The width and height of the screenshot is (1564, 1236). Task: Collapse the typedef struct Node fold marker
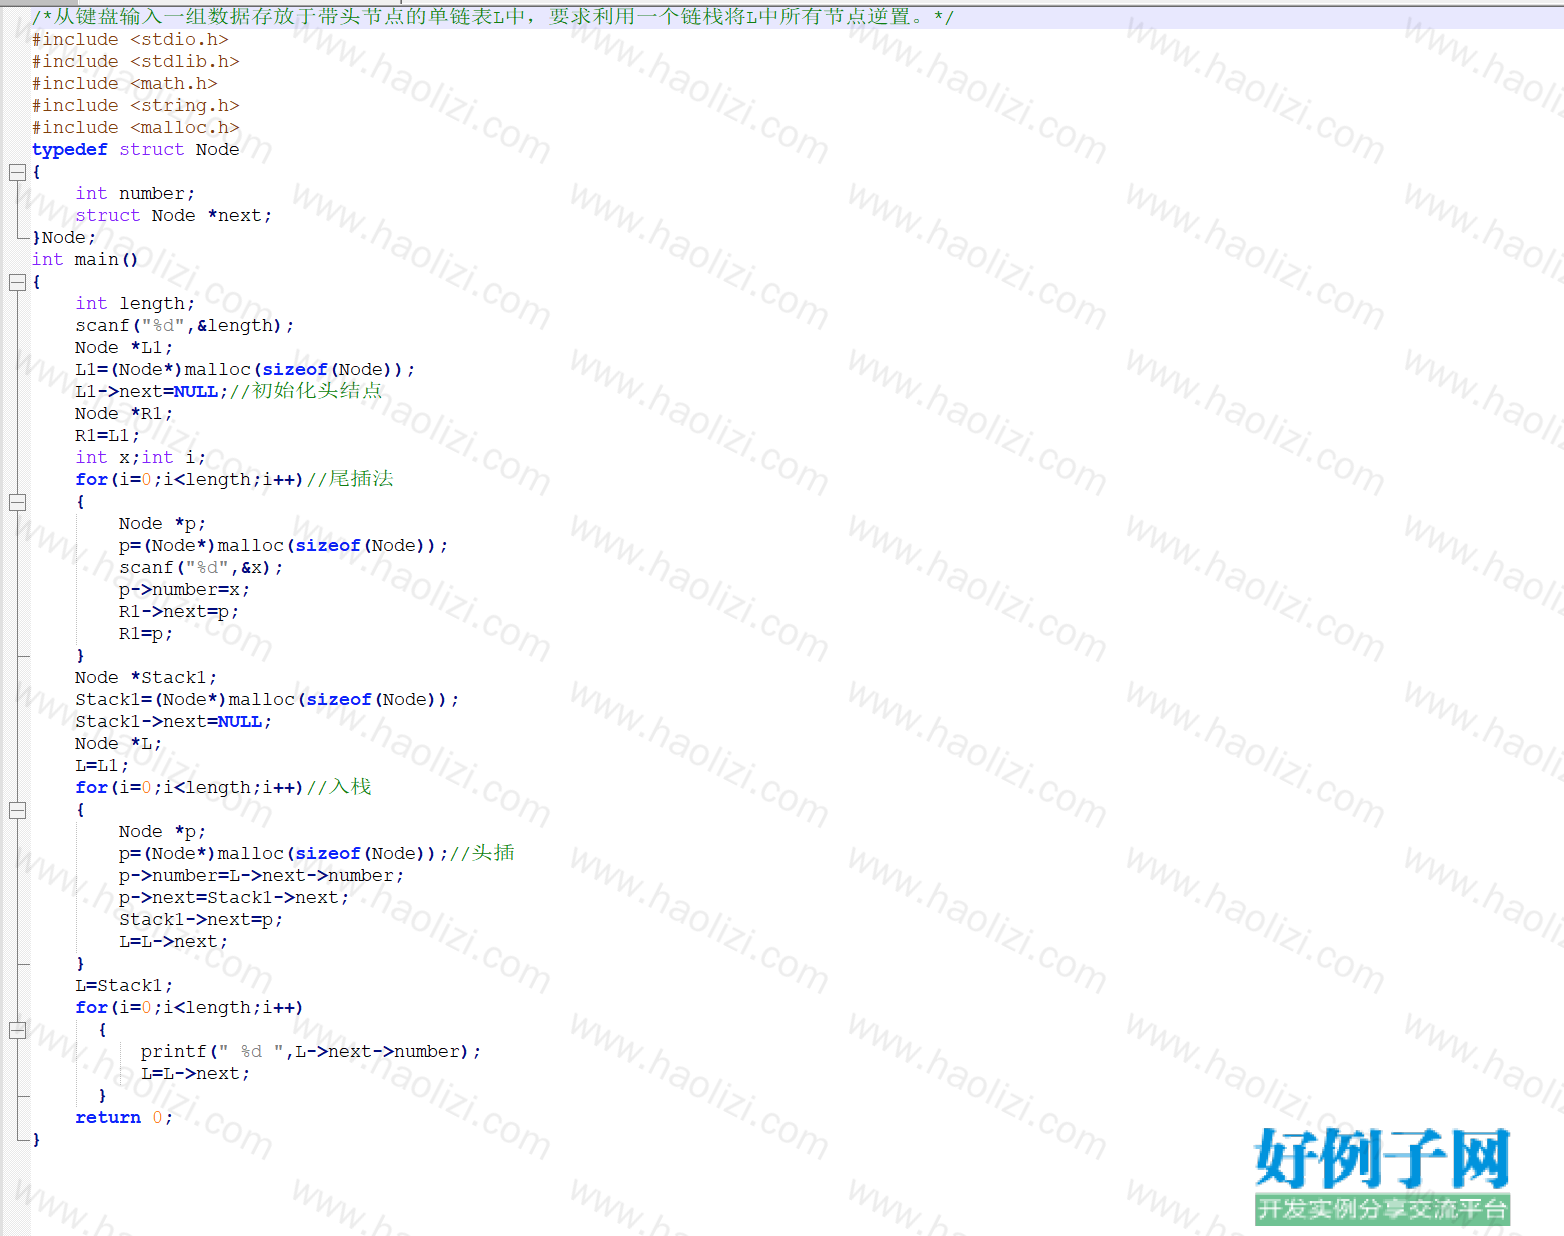pyautogui.click(x=17, y=172)
